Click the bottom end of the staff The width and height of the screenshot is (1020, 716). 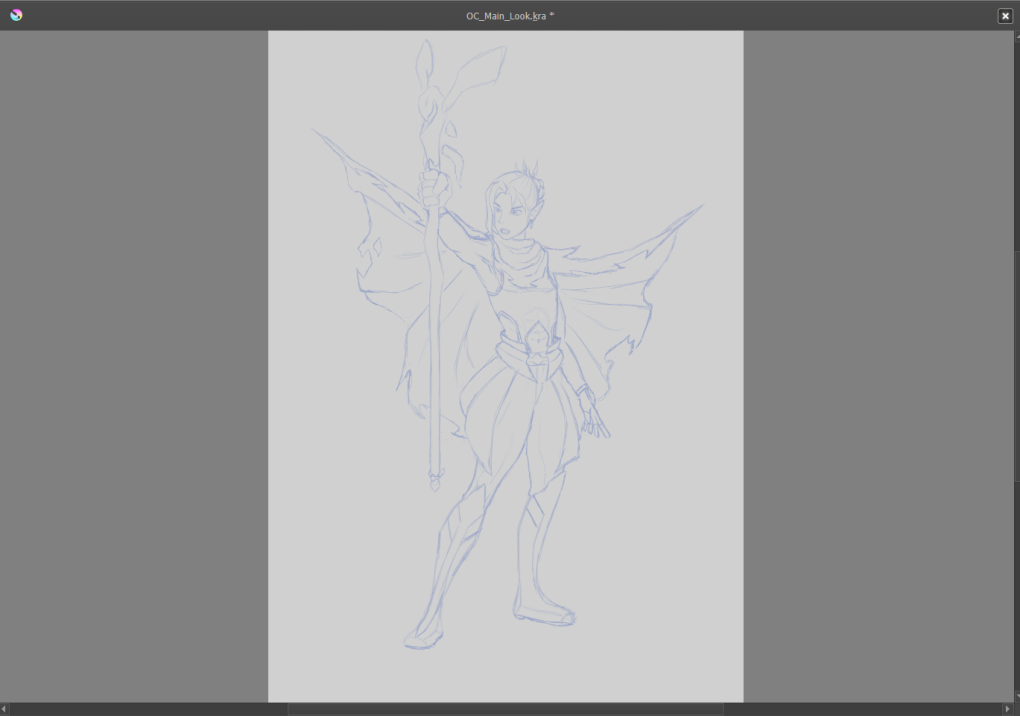coord(434,483)
